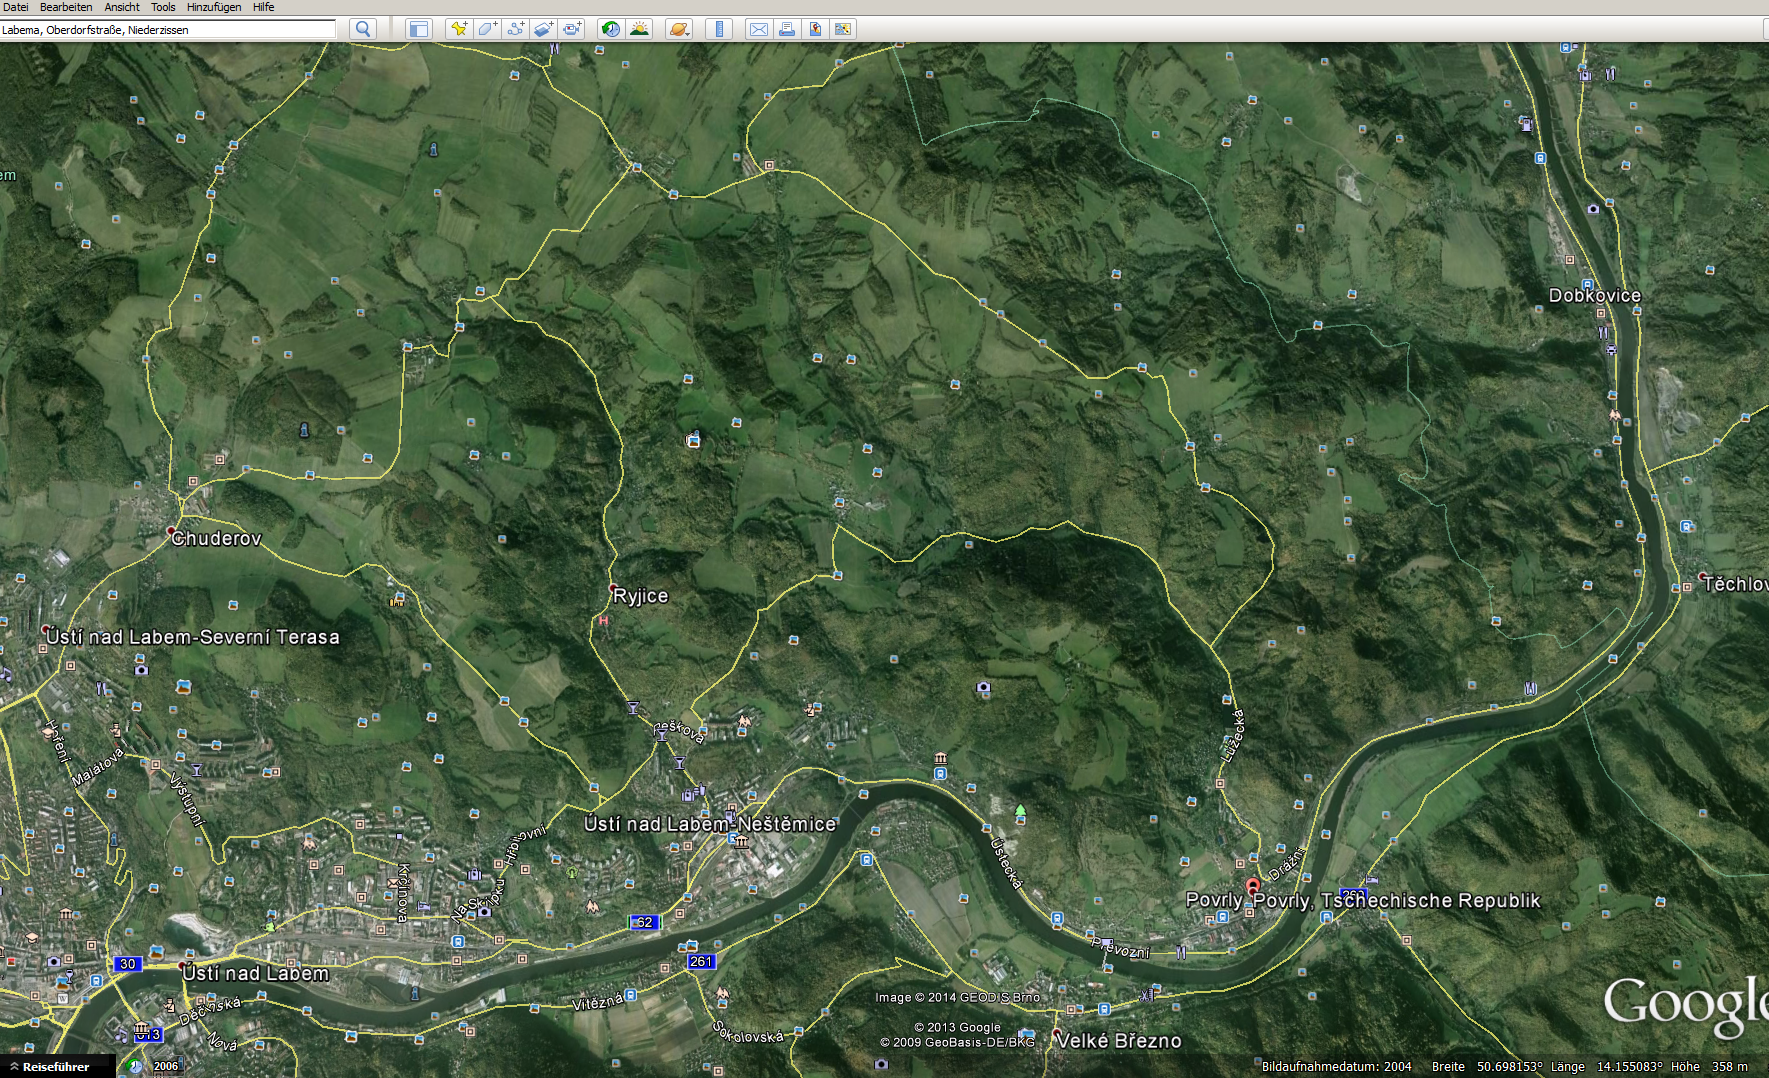Viewport: 1769px width, 1078px height.
Task: Show historical imagery with the clock icon
Action: click(x=610, y=29)
